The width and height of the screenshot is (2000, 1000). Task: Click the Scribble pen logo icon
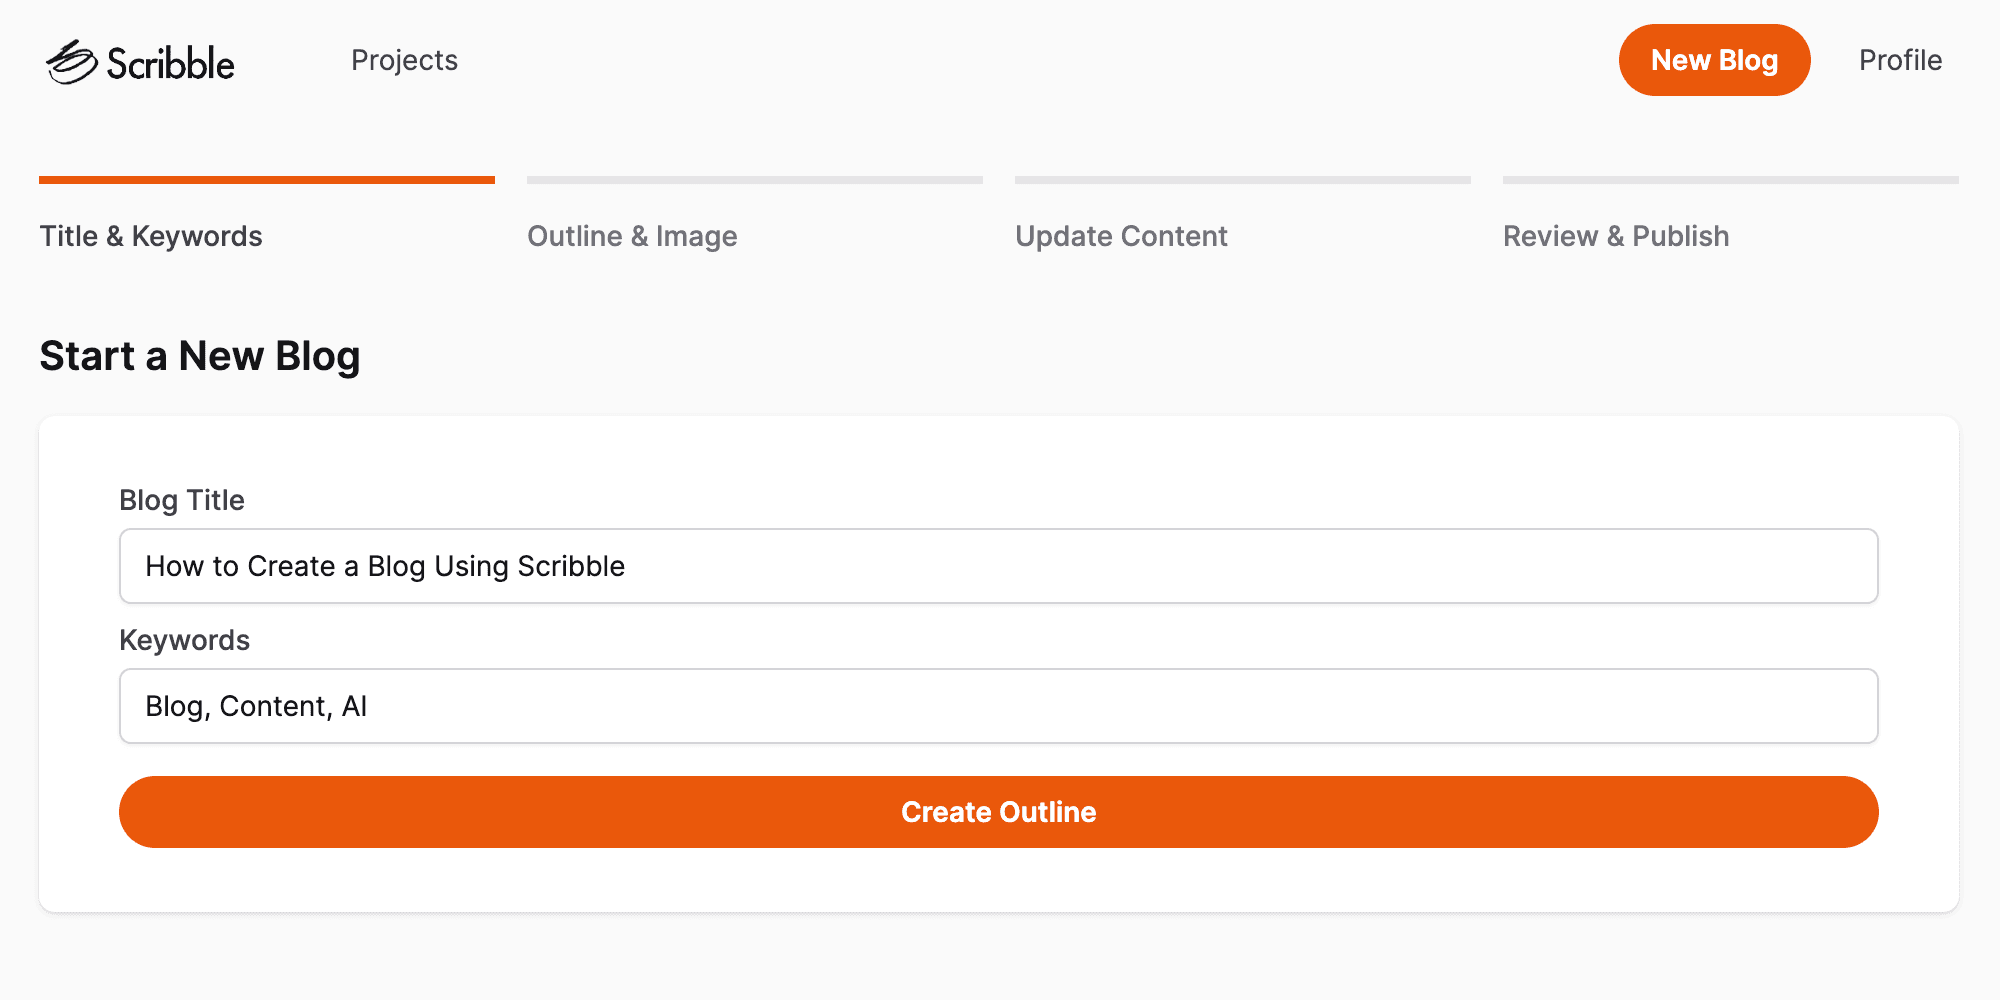point(71,62)
